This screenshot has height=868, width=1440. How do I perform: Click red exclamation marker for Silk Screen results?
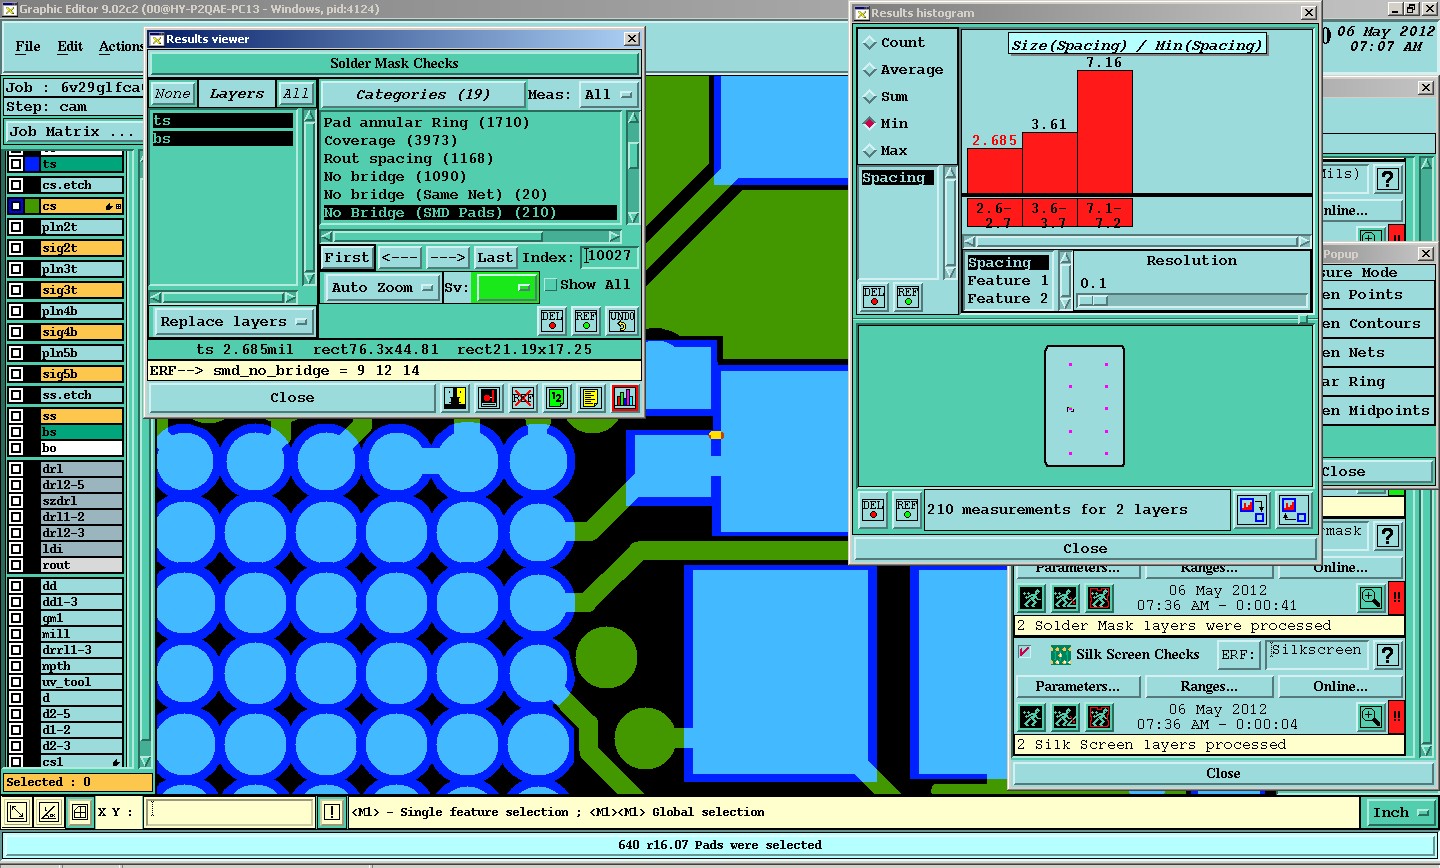coord(1397,717)
